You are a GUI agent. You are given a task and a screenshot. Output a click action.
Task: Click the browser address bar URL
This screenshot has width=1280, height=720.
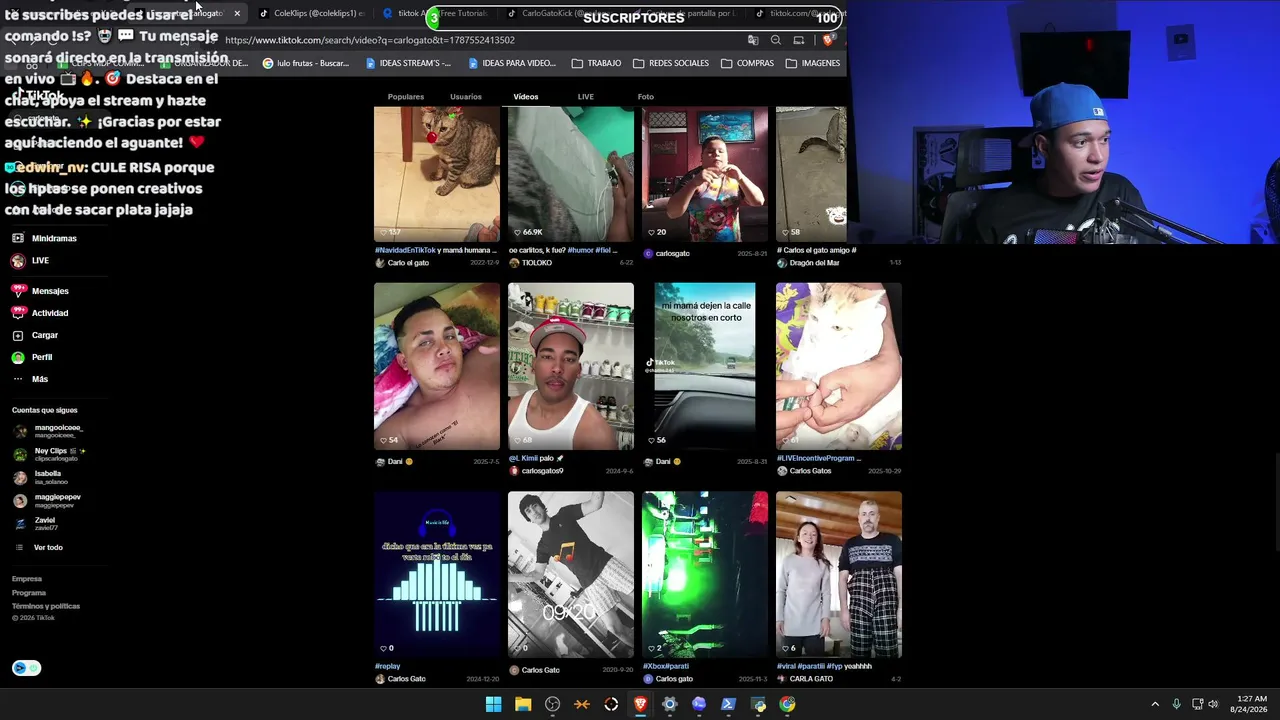(370, 40)
